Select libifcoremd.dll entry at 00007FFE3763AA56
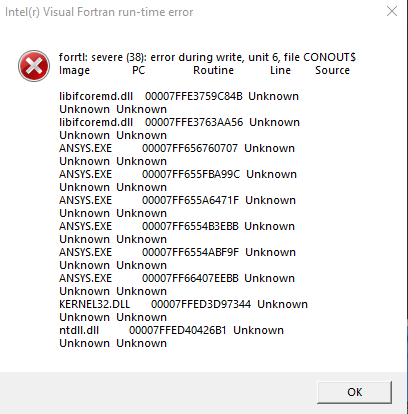The image size is (408, 414). tap(179, 129)
